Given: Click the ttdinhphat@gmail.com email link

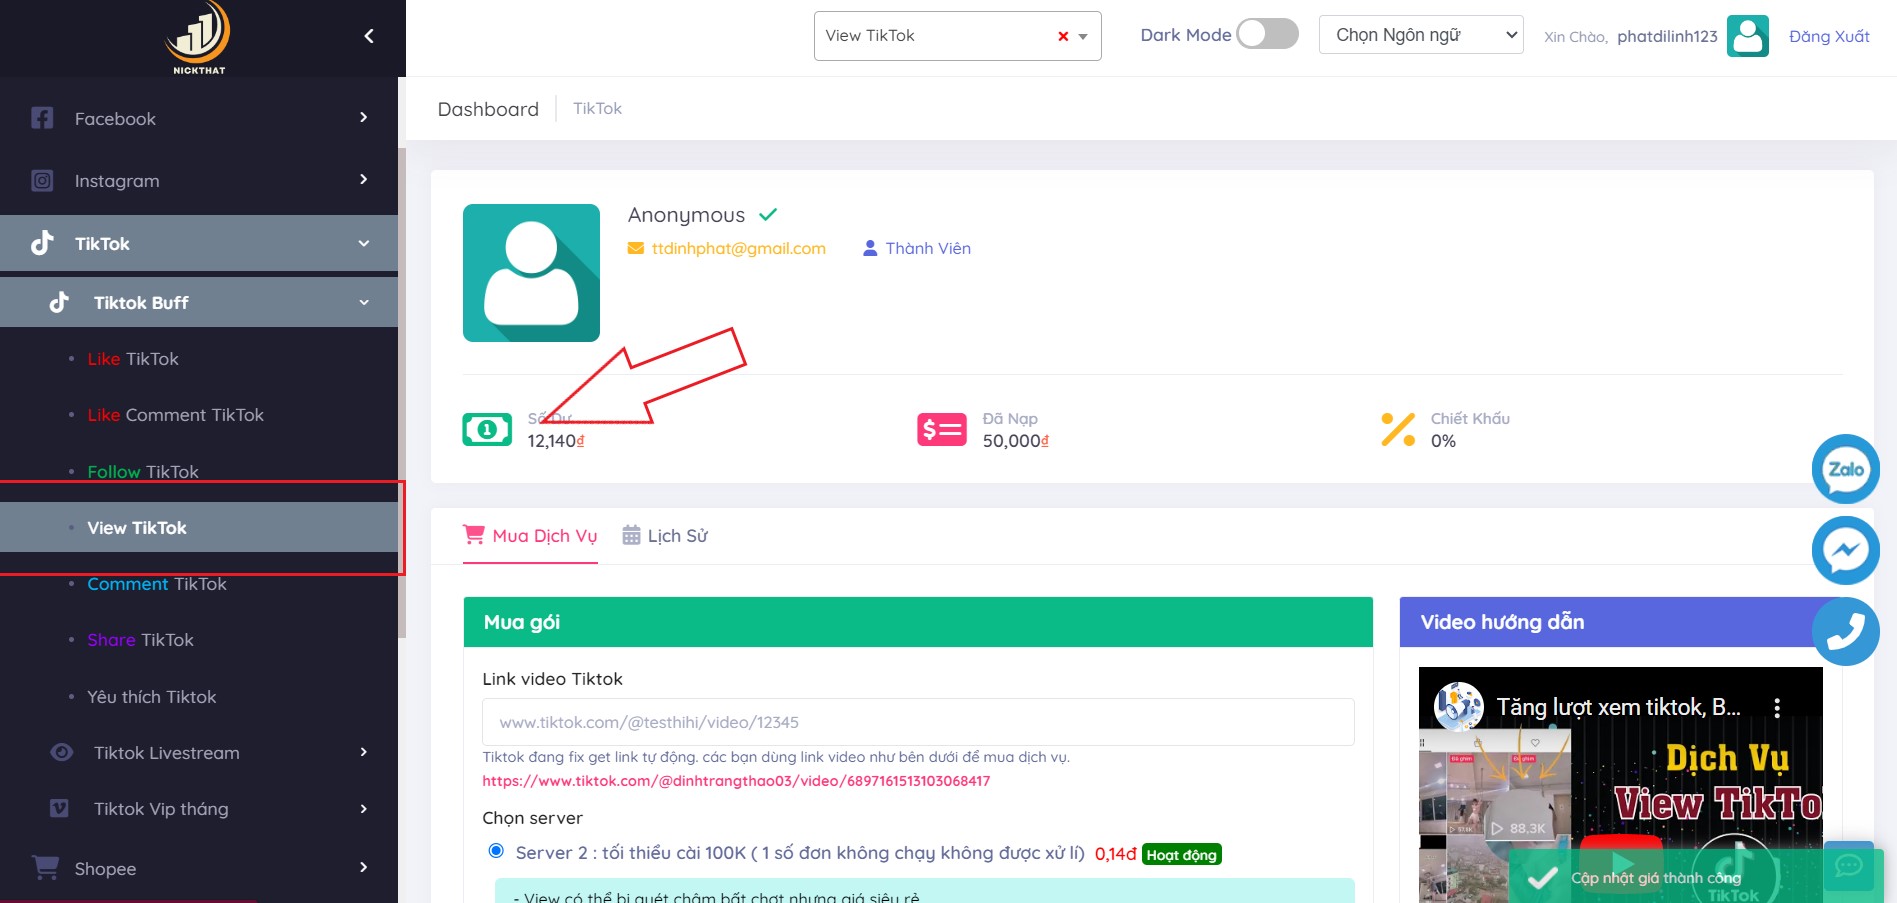Looking at the screenshot, I should tap(739, 248).
